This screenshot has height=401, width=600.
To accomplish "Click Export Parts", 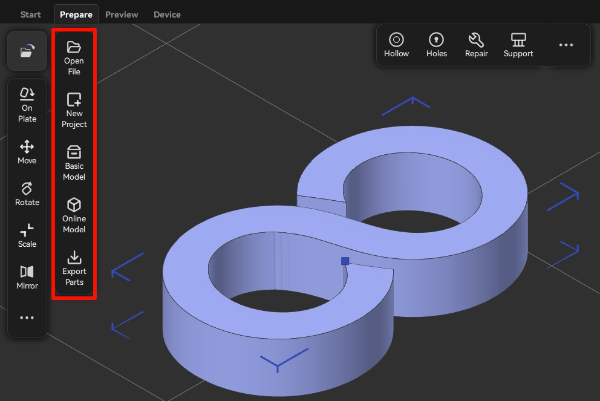I will (x=74, y=269).
